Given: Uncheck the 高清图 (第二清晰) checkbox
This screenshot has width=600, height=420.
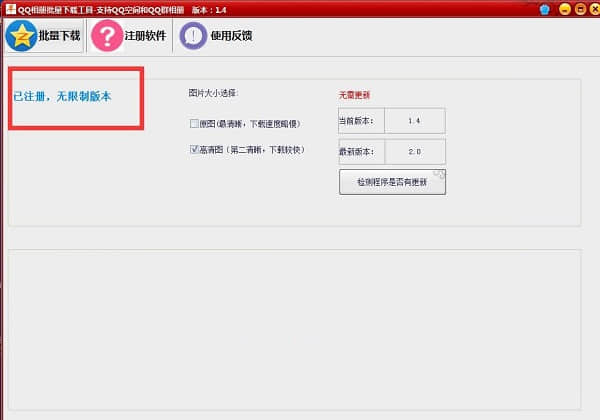Looking at the screenshot, I should point(194,149).
